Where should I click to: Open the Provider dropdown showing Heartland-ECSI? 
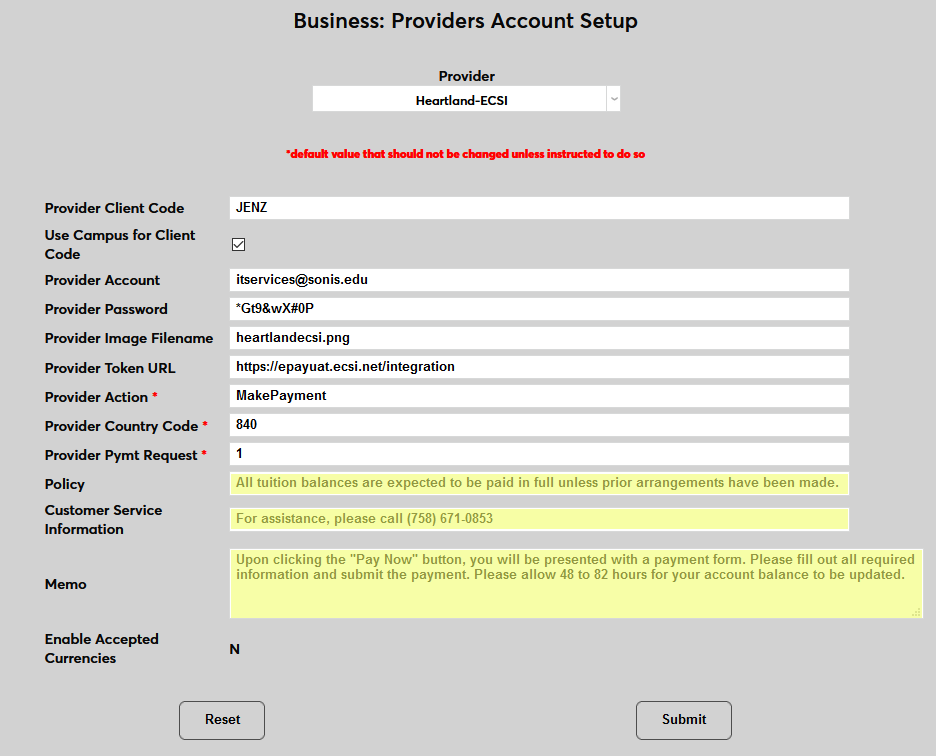[466, 99]
